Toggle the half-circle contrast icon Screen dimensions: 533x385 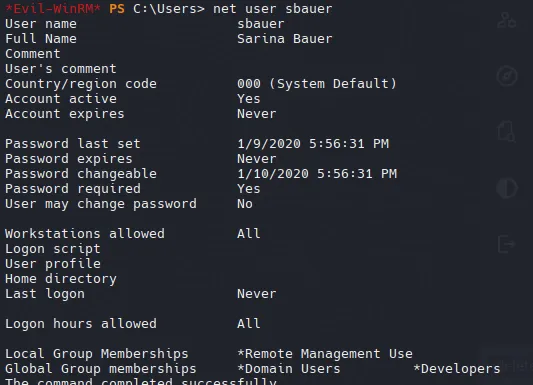pyautogui.click(x=507, y=188)
